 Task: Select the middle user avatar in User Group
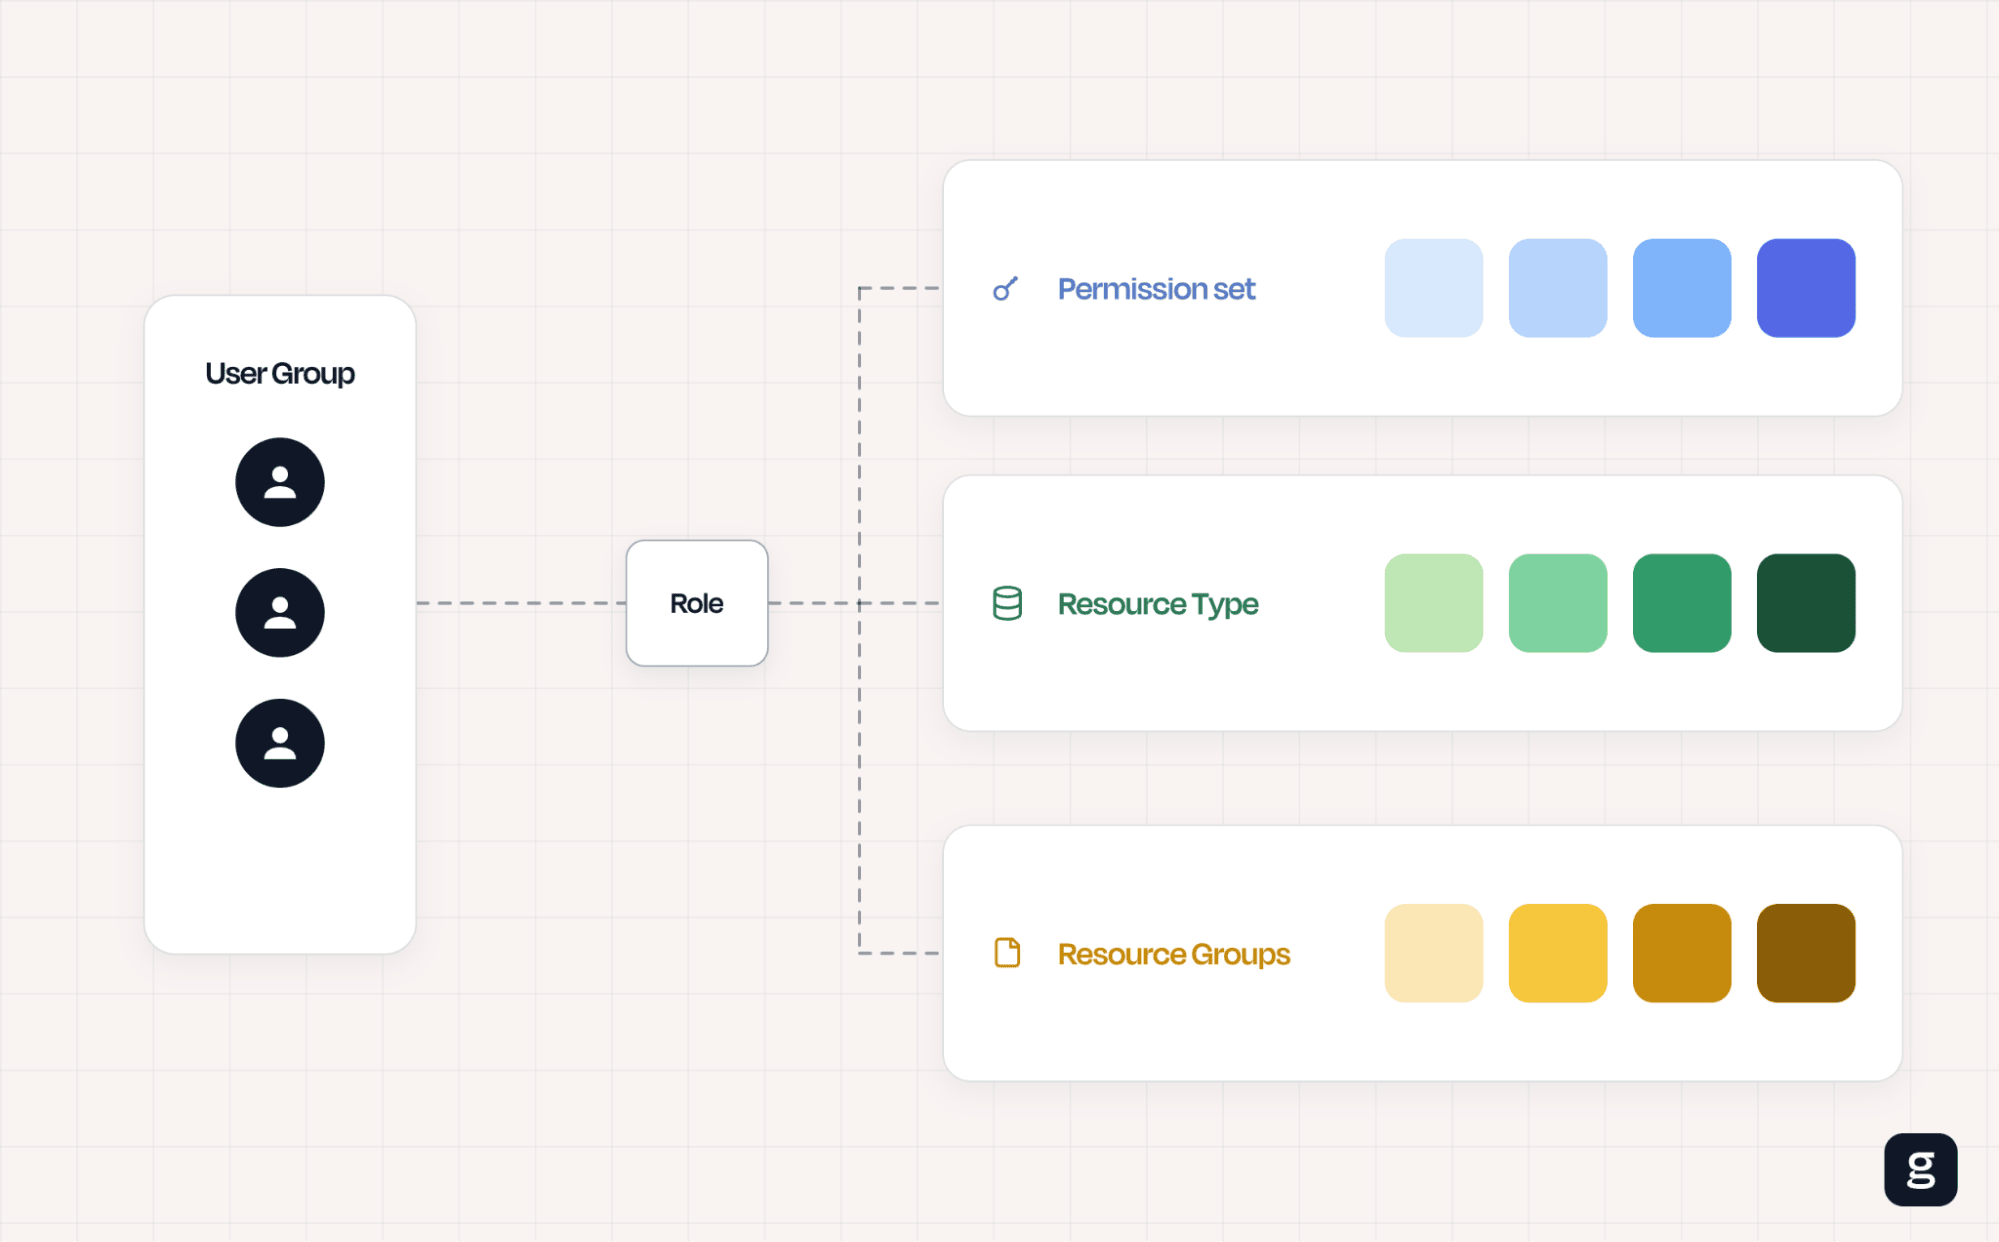click(x=280, y=613)
